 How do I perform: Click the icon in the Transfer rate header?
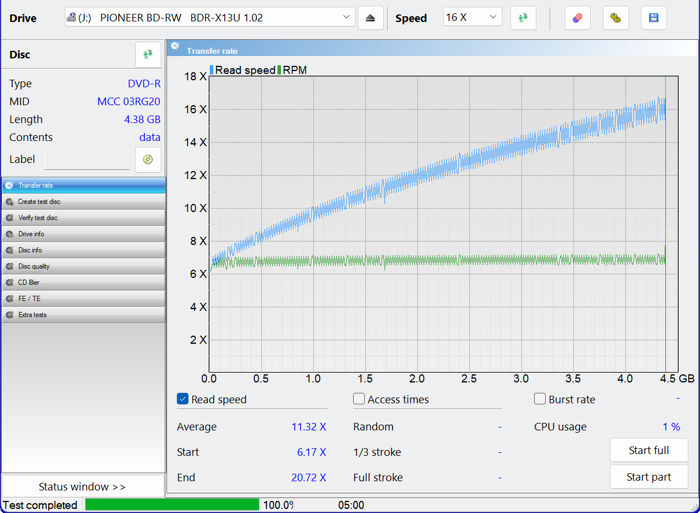pos(175,49)
